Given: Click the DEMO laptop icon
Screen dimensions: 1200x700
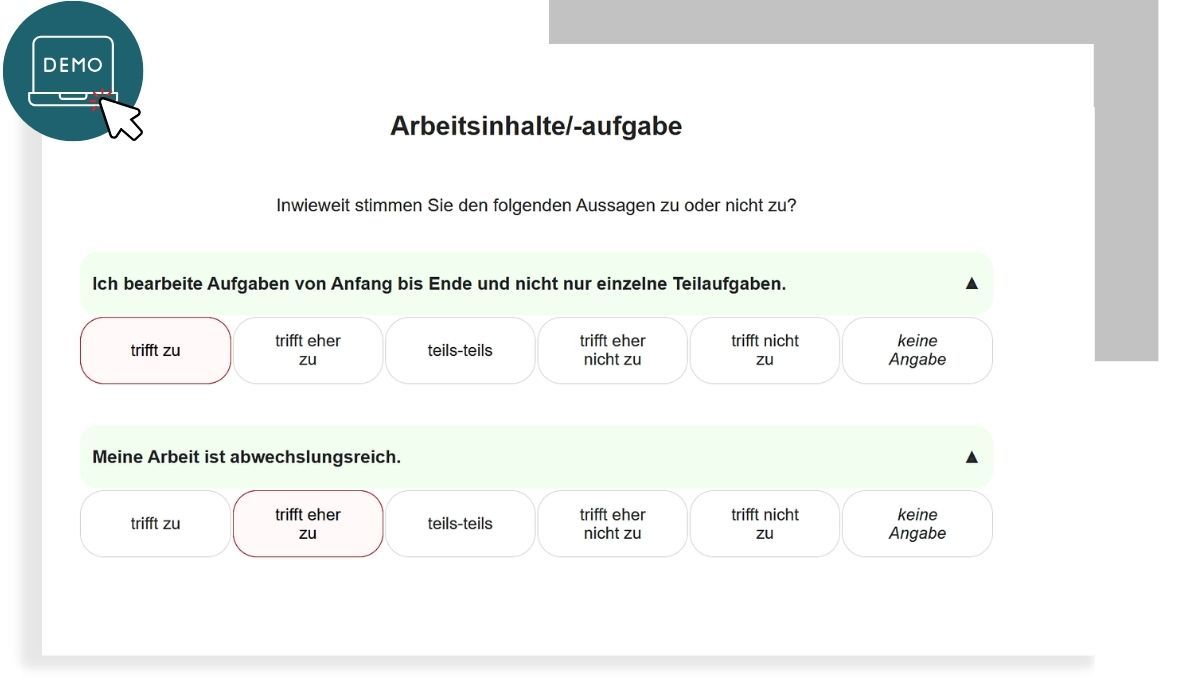Looking at the screenshot, I should coord(73,71).
